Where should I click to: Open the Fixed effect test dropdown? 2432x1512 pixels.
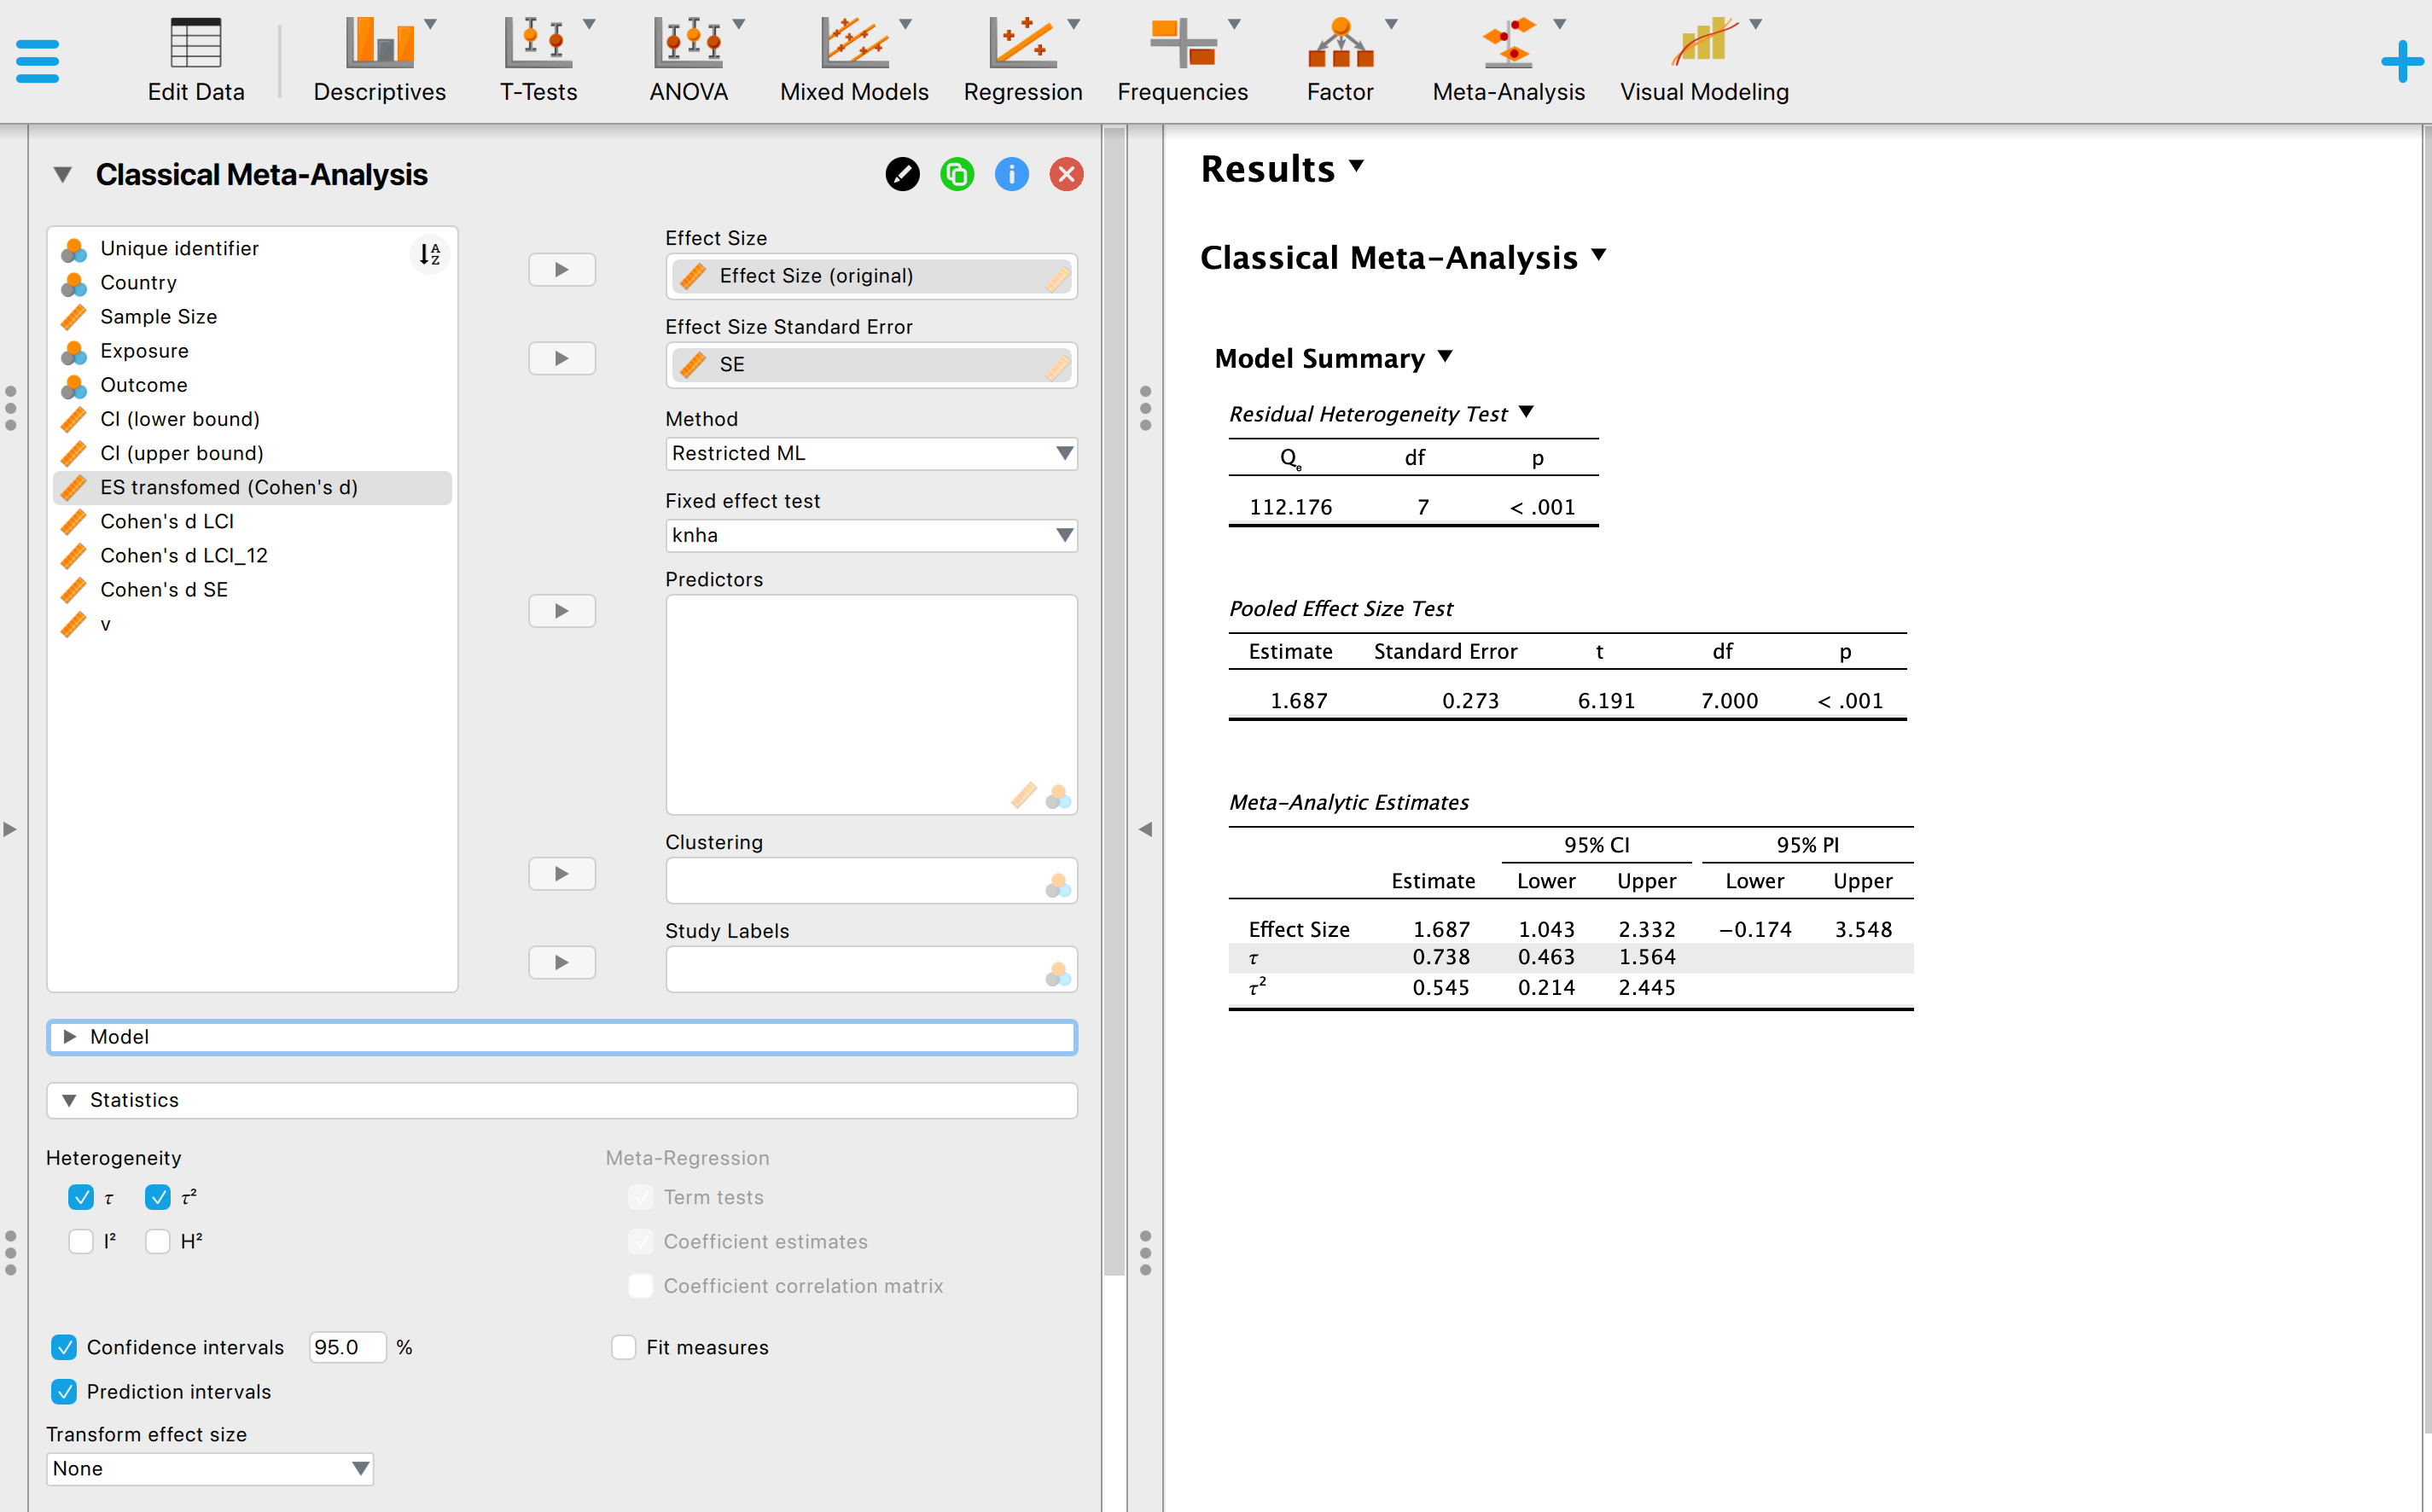click(x=871, y=536)
